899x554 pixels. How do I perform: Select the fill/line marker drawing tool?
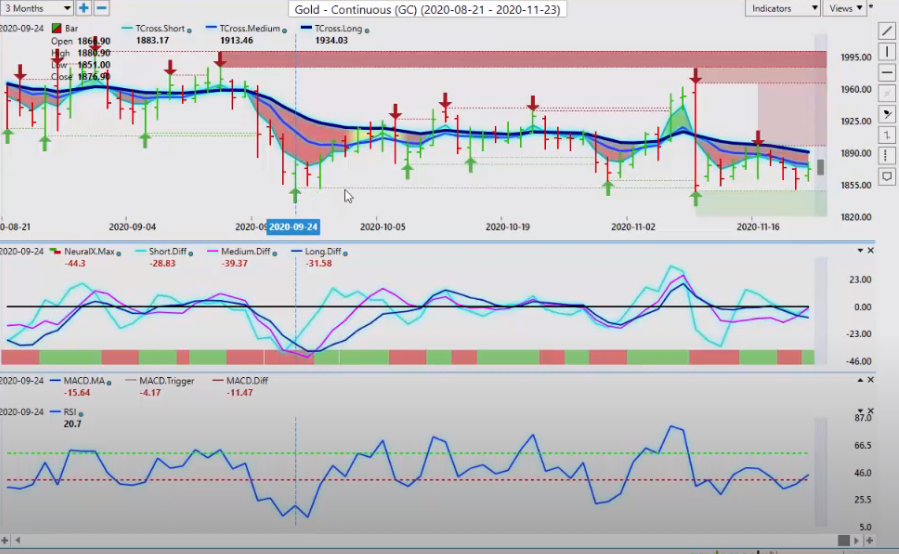coord(887,114)
